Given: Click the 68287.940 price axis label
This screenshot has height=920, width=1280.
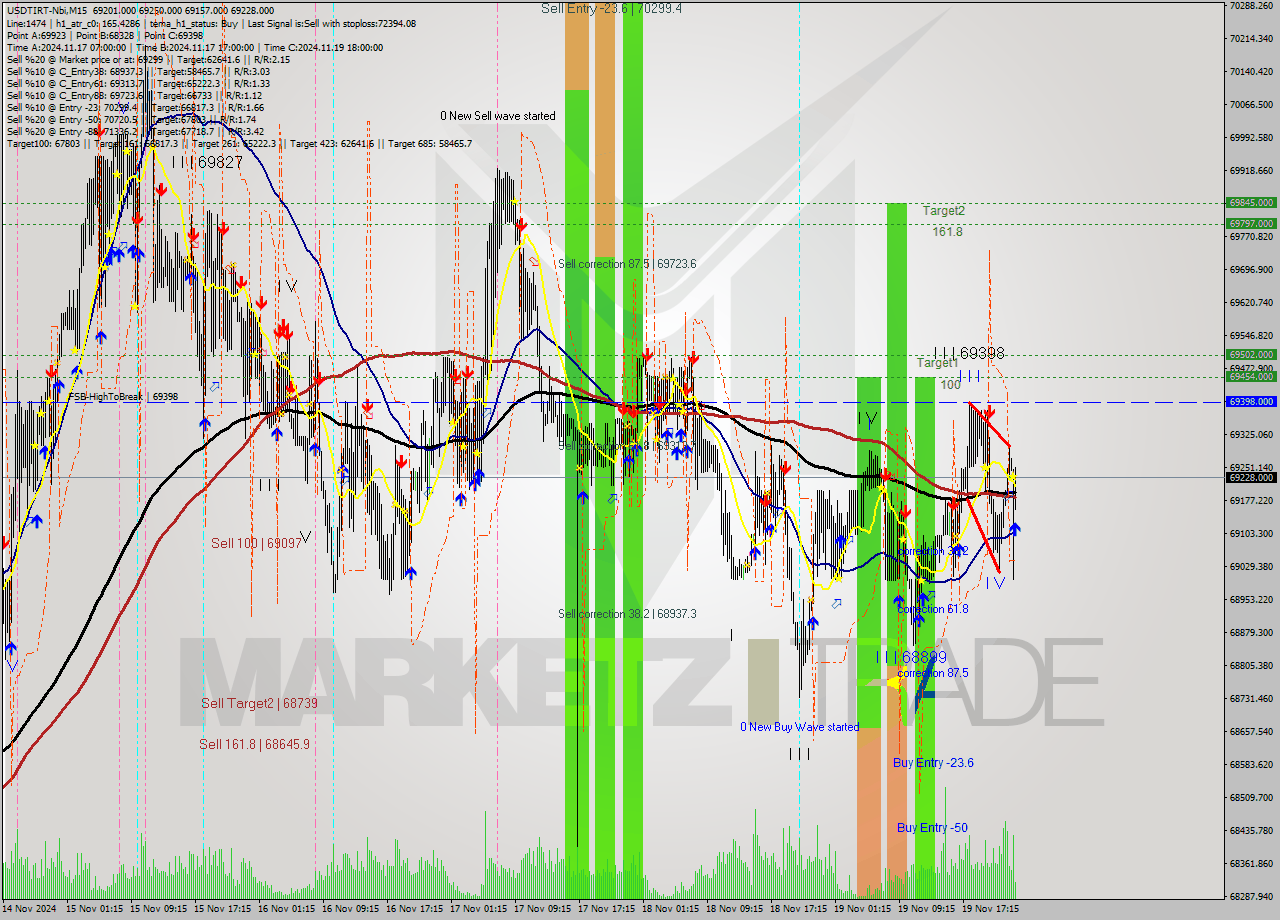Looking at the screenshot, I should 1251,896.
